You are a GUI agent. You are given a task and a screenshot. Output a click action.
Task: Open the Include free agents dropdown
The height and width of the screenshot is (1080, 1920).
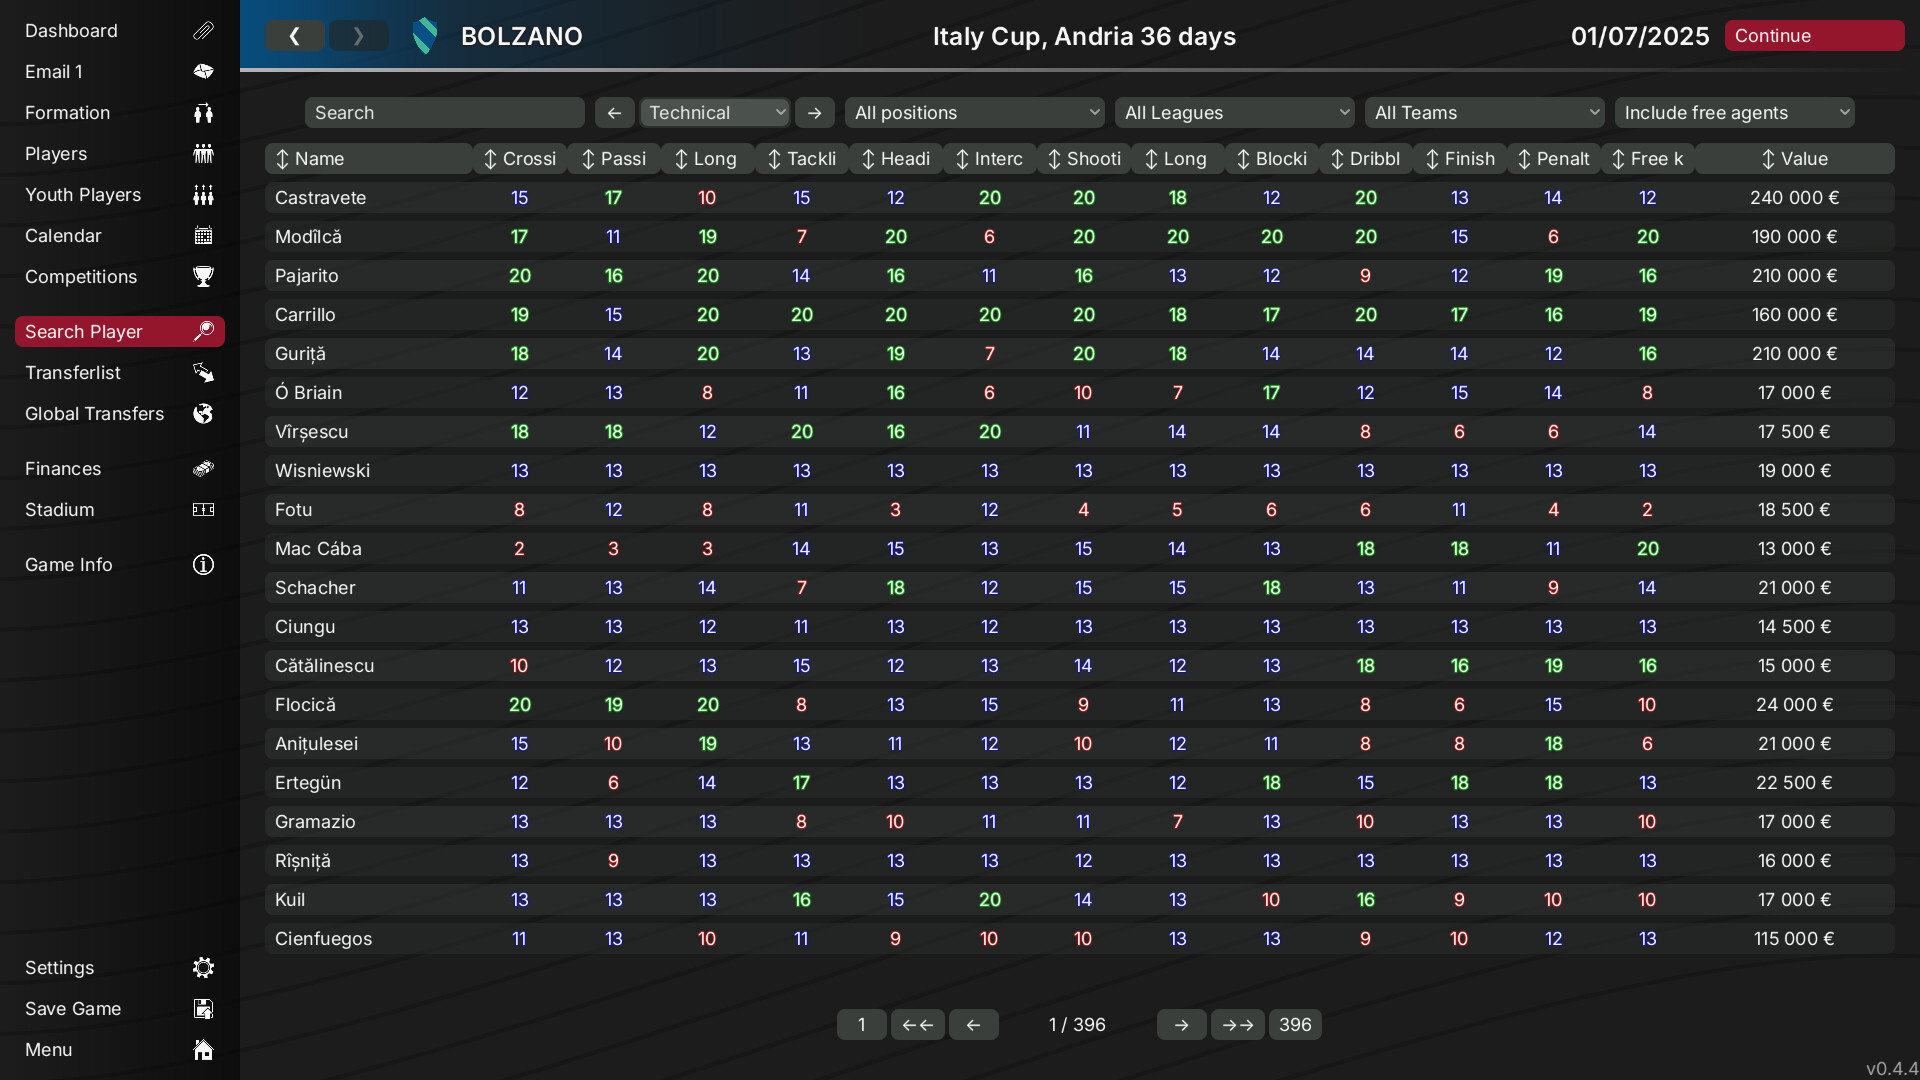pyautogui.click(x=1734, y=113)
